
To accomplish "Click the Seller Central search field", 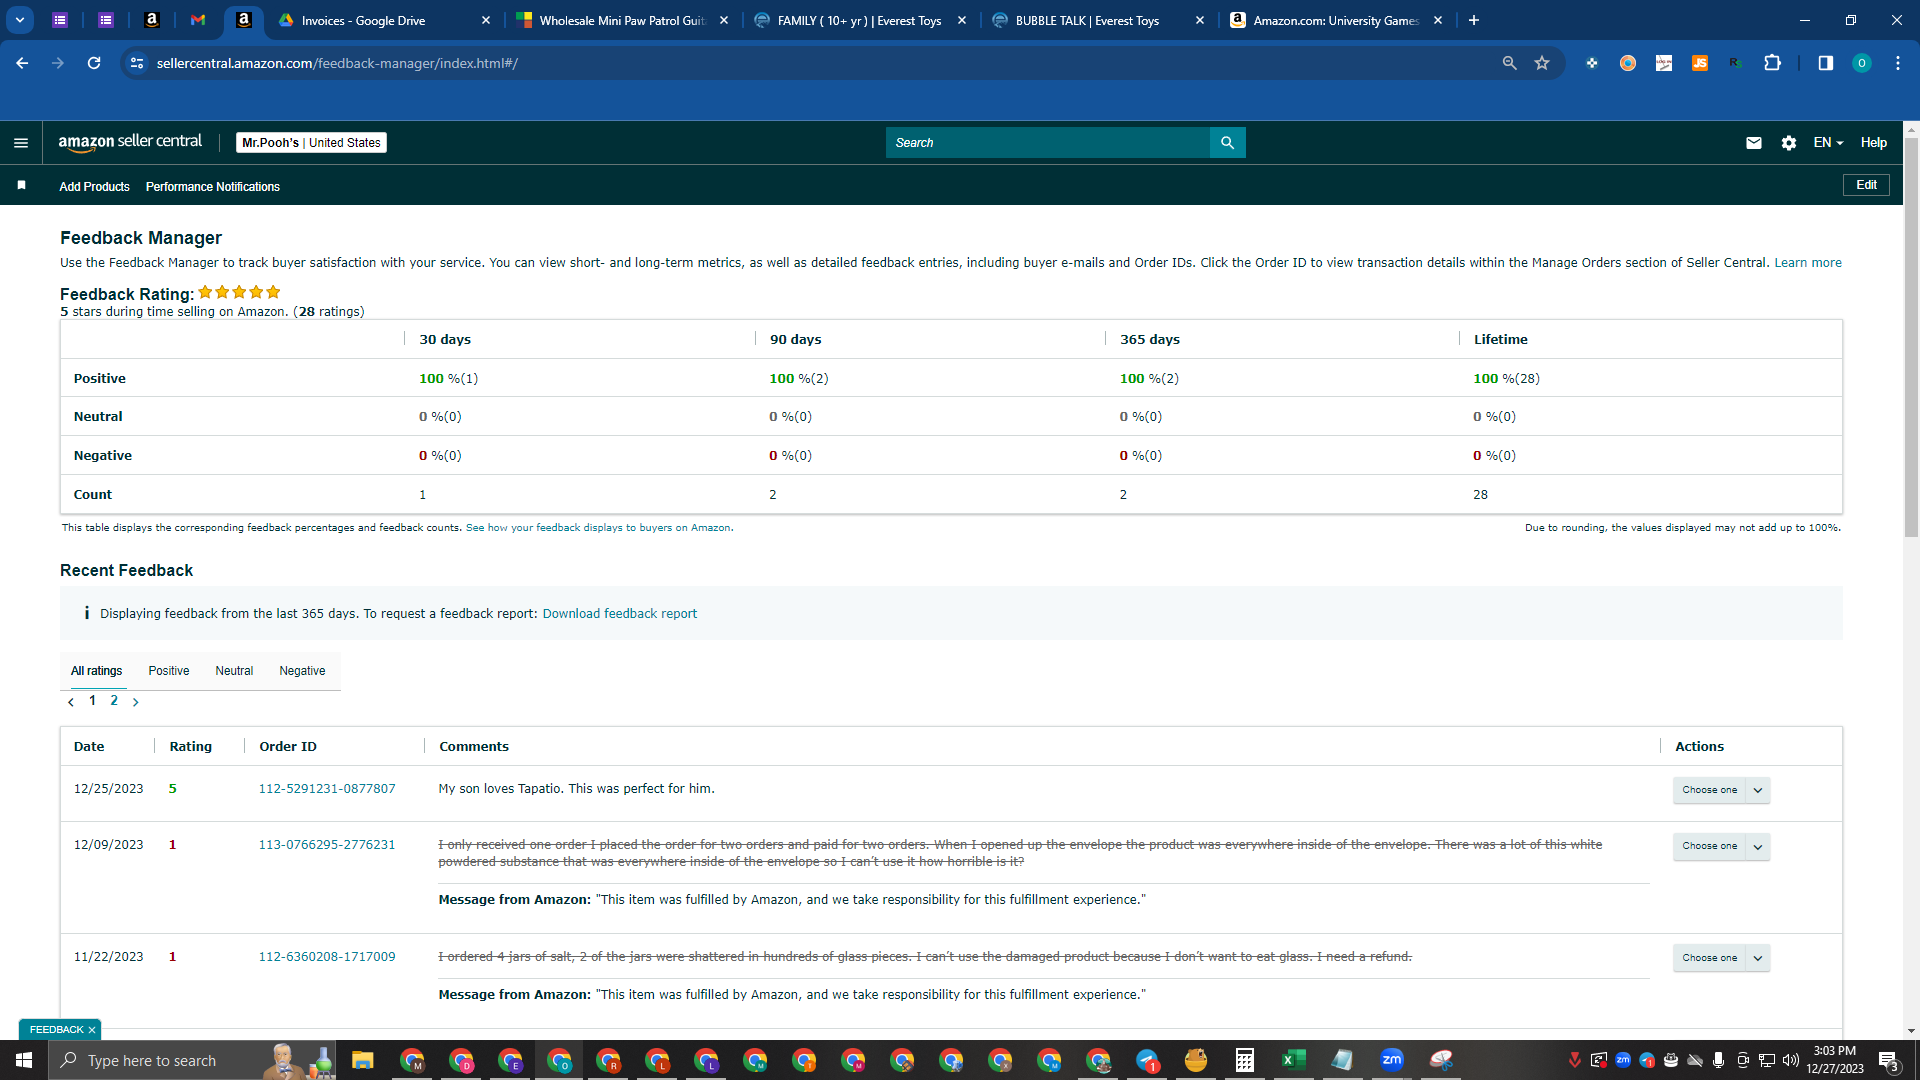I will [1048, 143].
